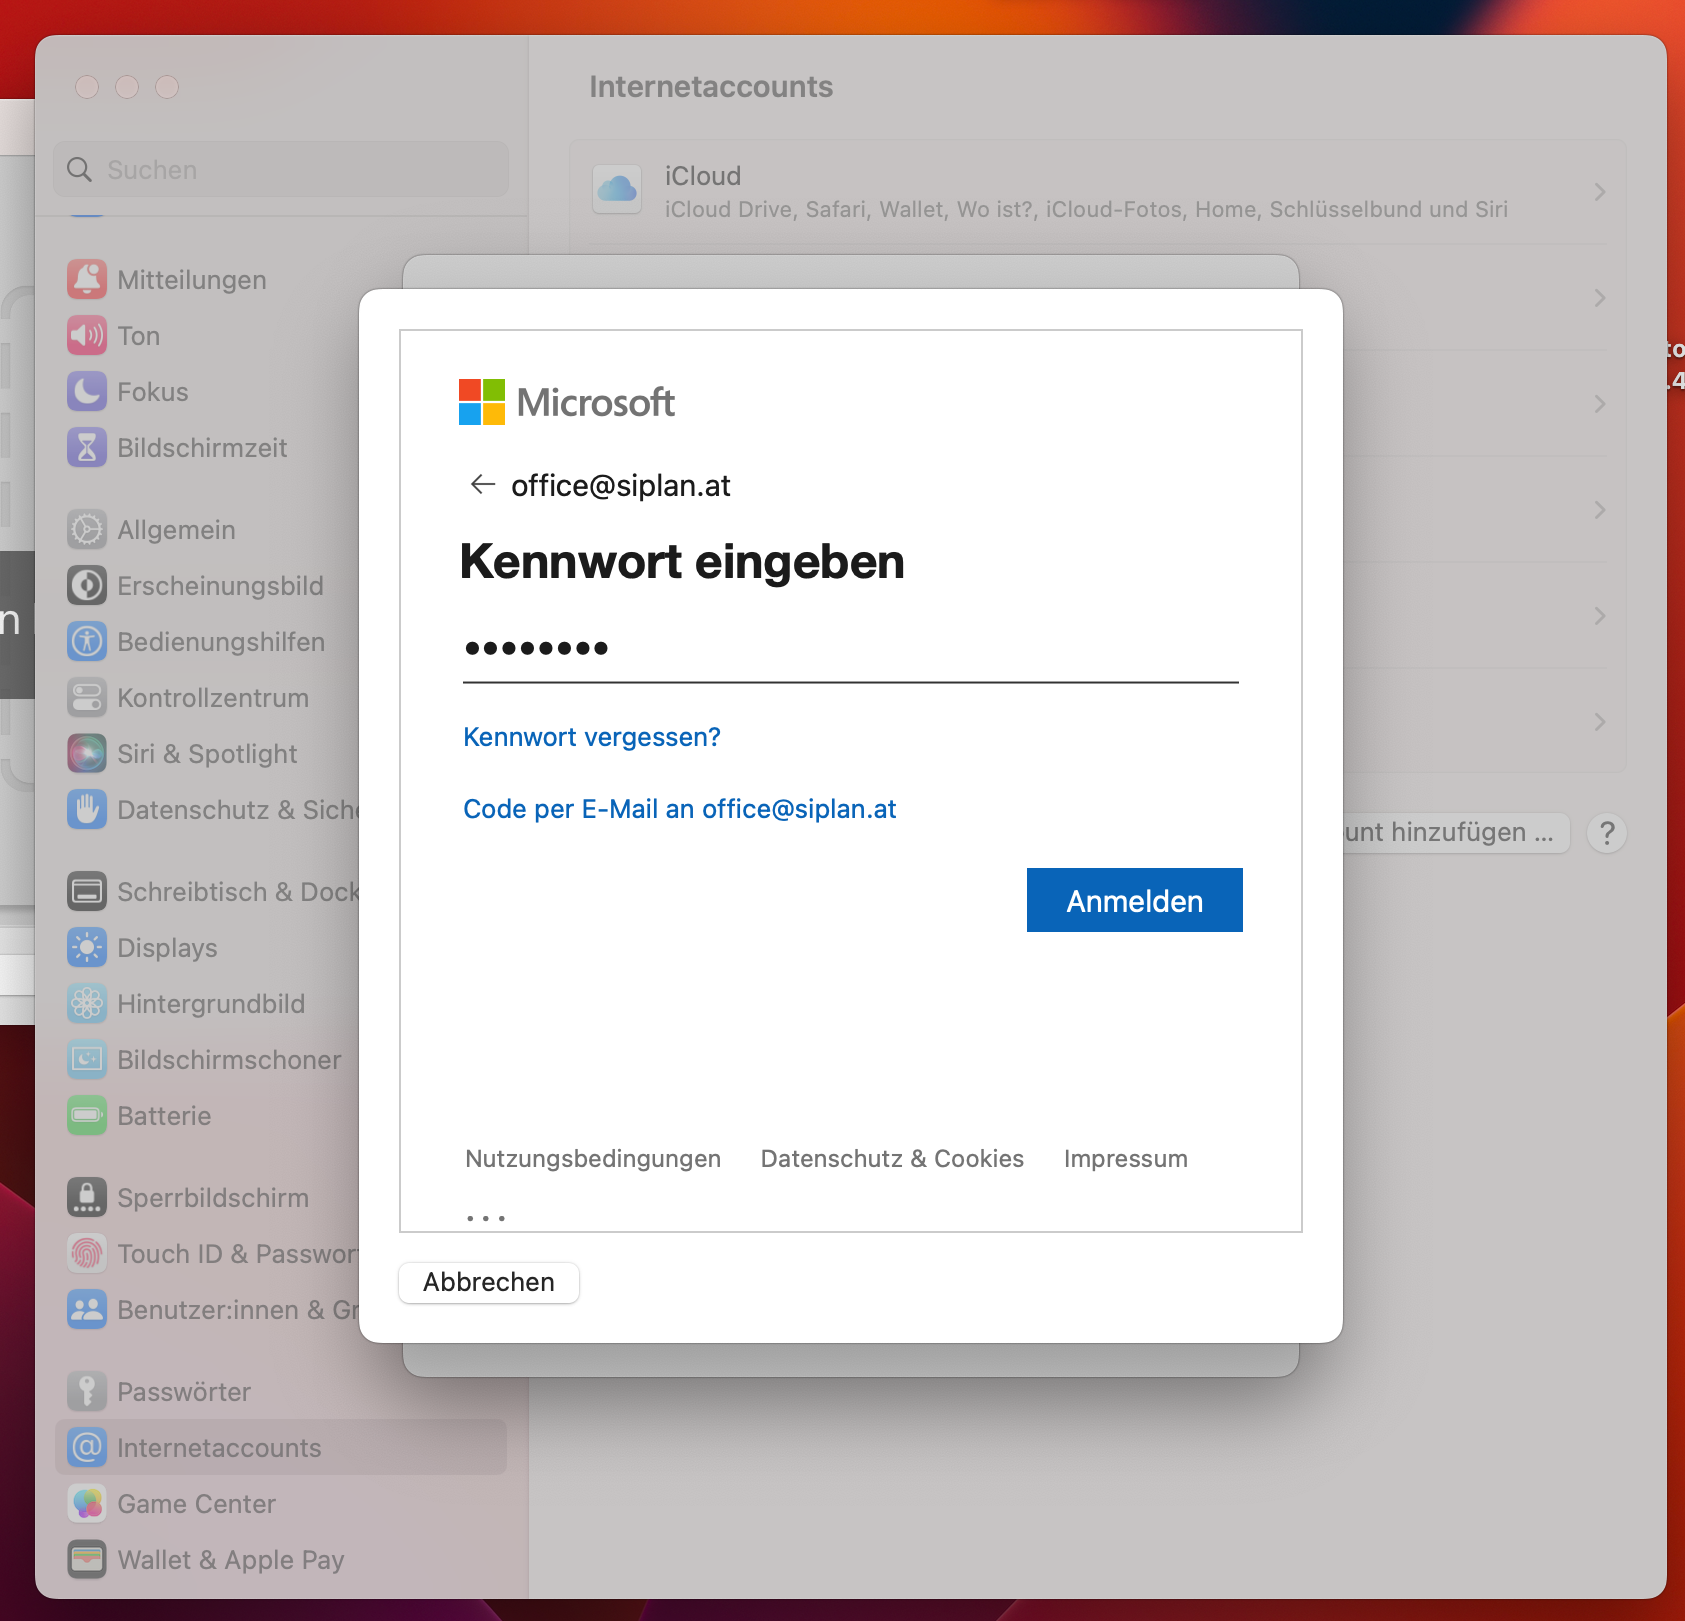Open Hintergrundbild flower icon in sidebar
This screenshot has height=1621, width=1685.
(x=87, y=1003)
